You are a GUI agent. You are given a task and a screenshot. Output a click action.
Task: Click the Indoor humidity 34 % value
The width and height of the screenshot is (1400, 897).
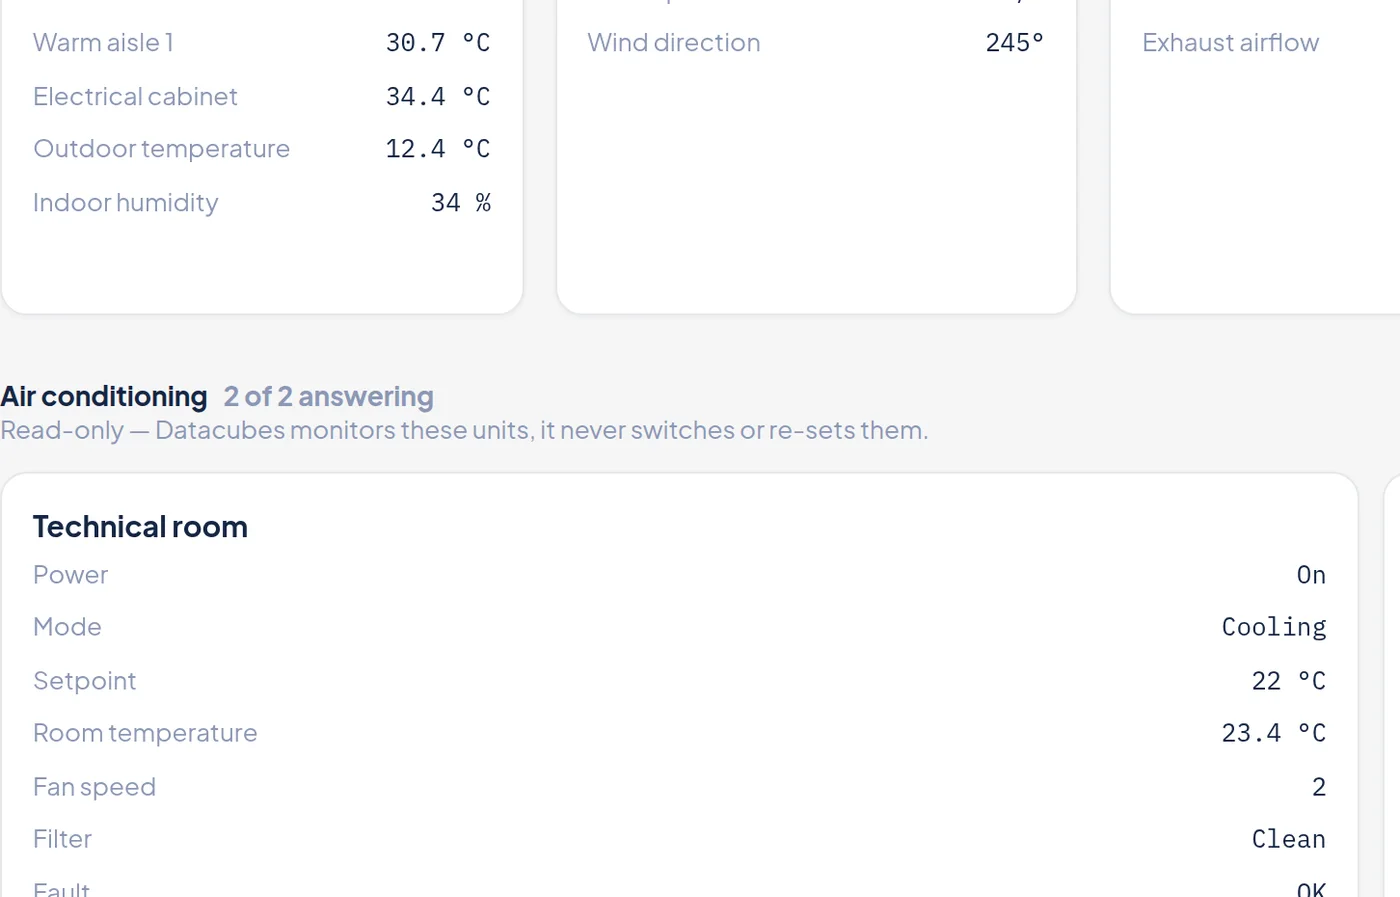(x=461, y=203)
